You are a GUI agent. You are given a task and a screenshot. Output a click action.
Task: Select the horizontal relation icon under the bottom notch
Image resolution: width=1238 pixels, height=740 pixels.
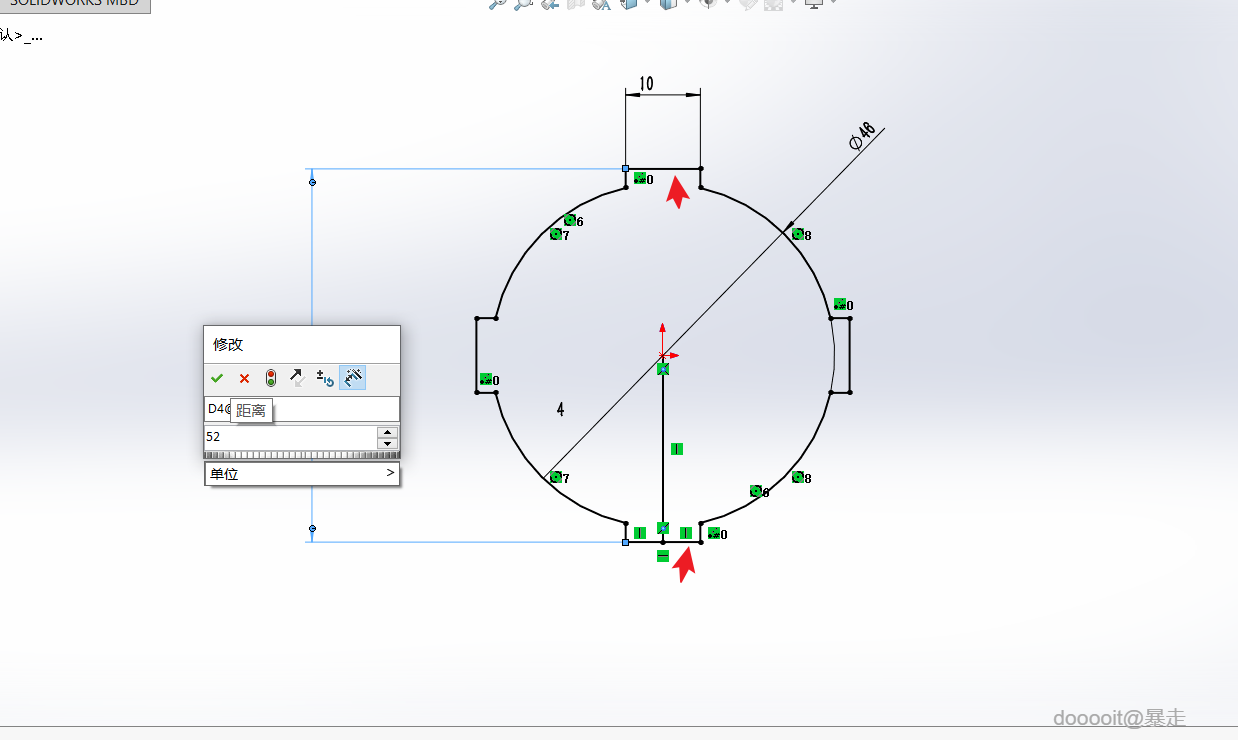663,556
